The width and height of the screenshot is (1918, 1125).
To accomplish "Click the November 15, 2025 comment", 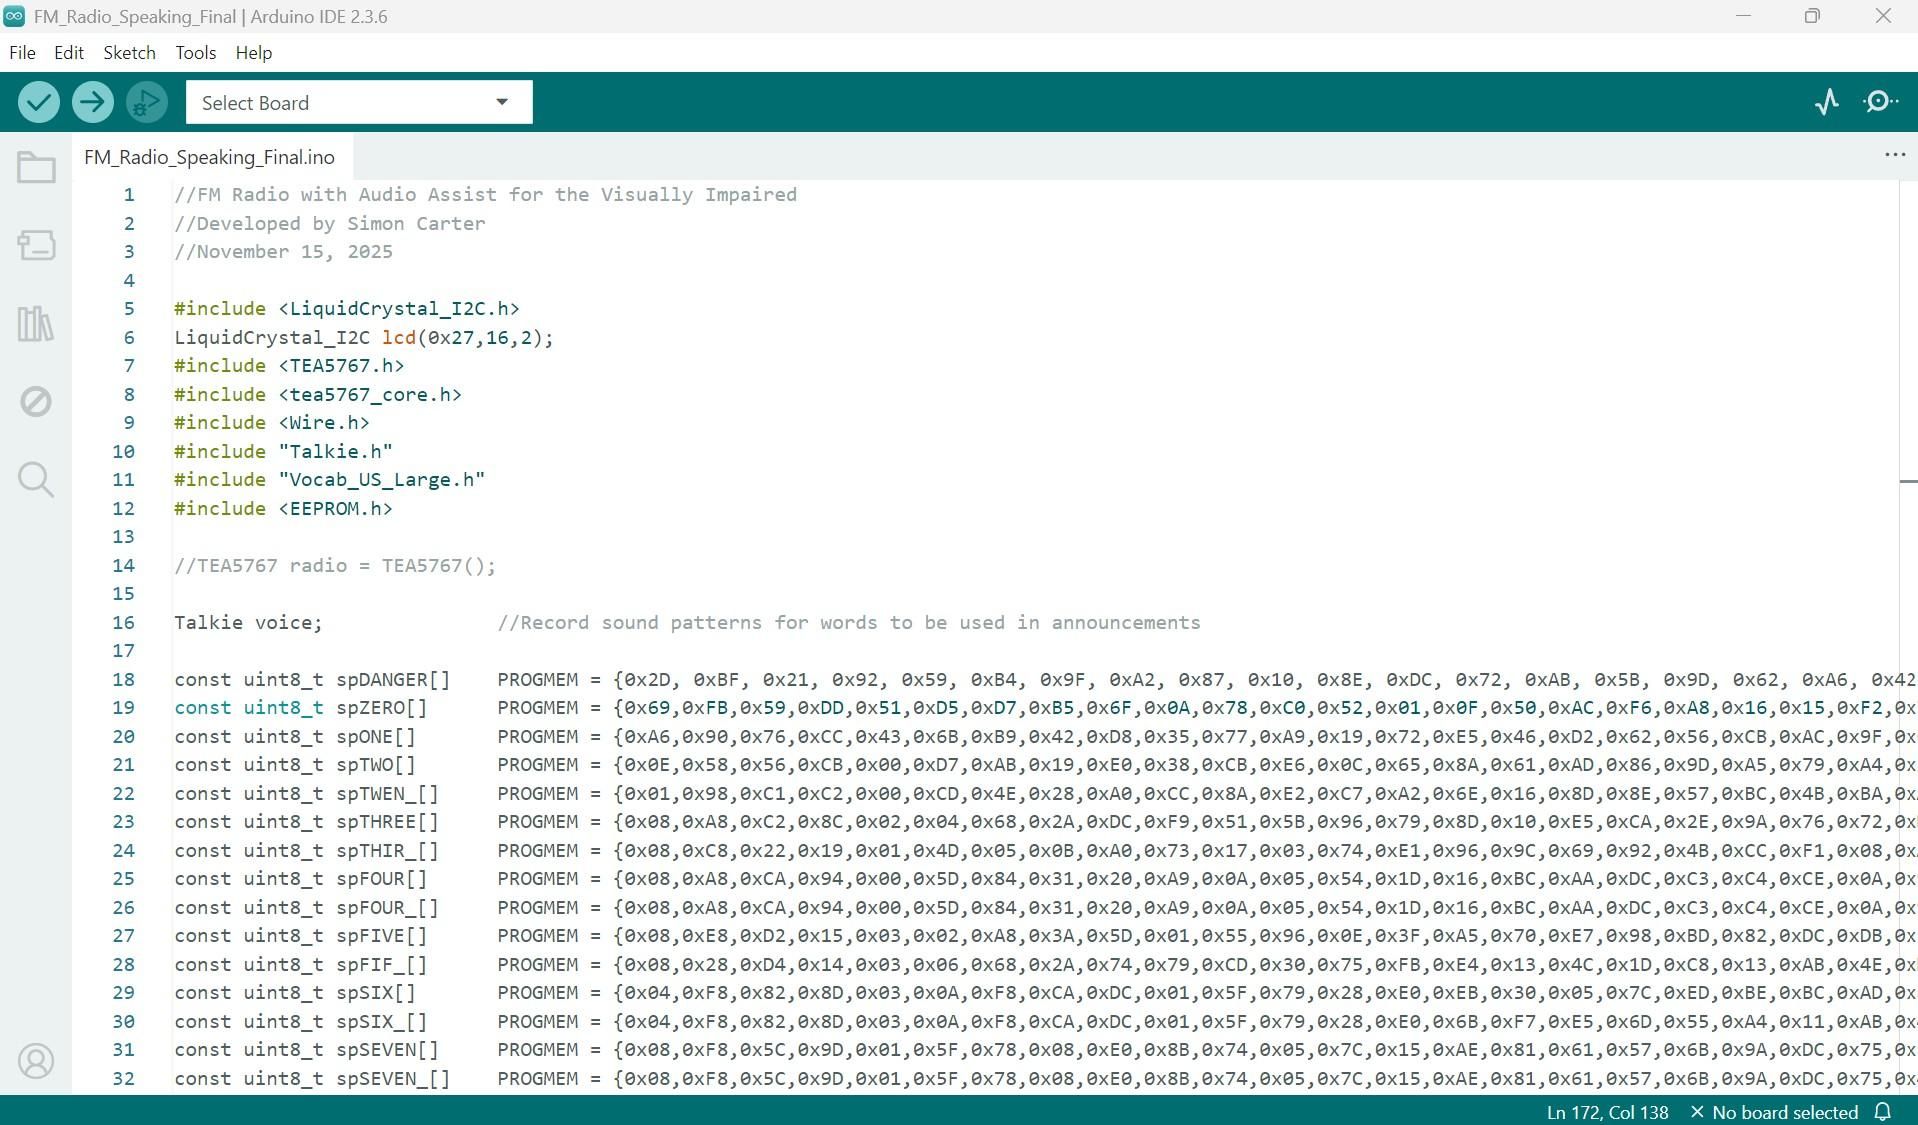I will click(x=283, y=251).
